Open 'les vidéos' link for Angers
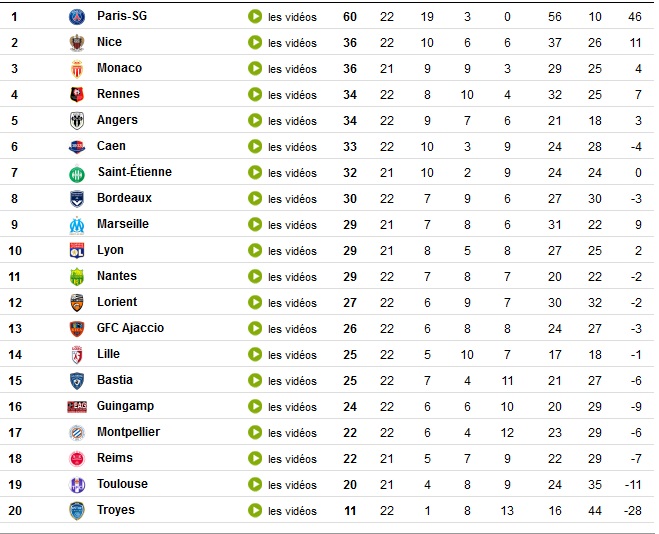Viewport: 659px width, 534px height. [292, 121]
